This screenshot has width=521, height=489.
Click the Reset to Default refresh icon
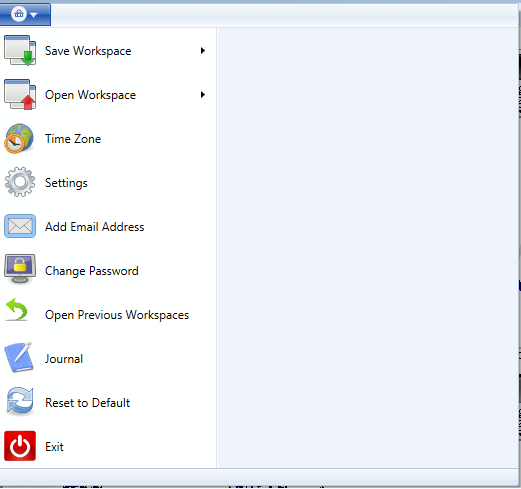pyautogui.click(x=20, y=402)
